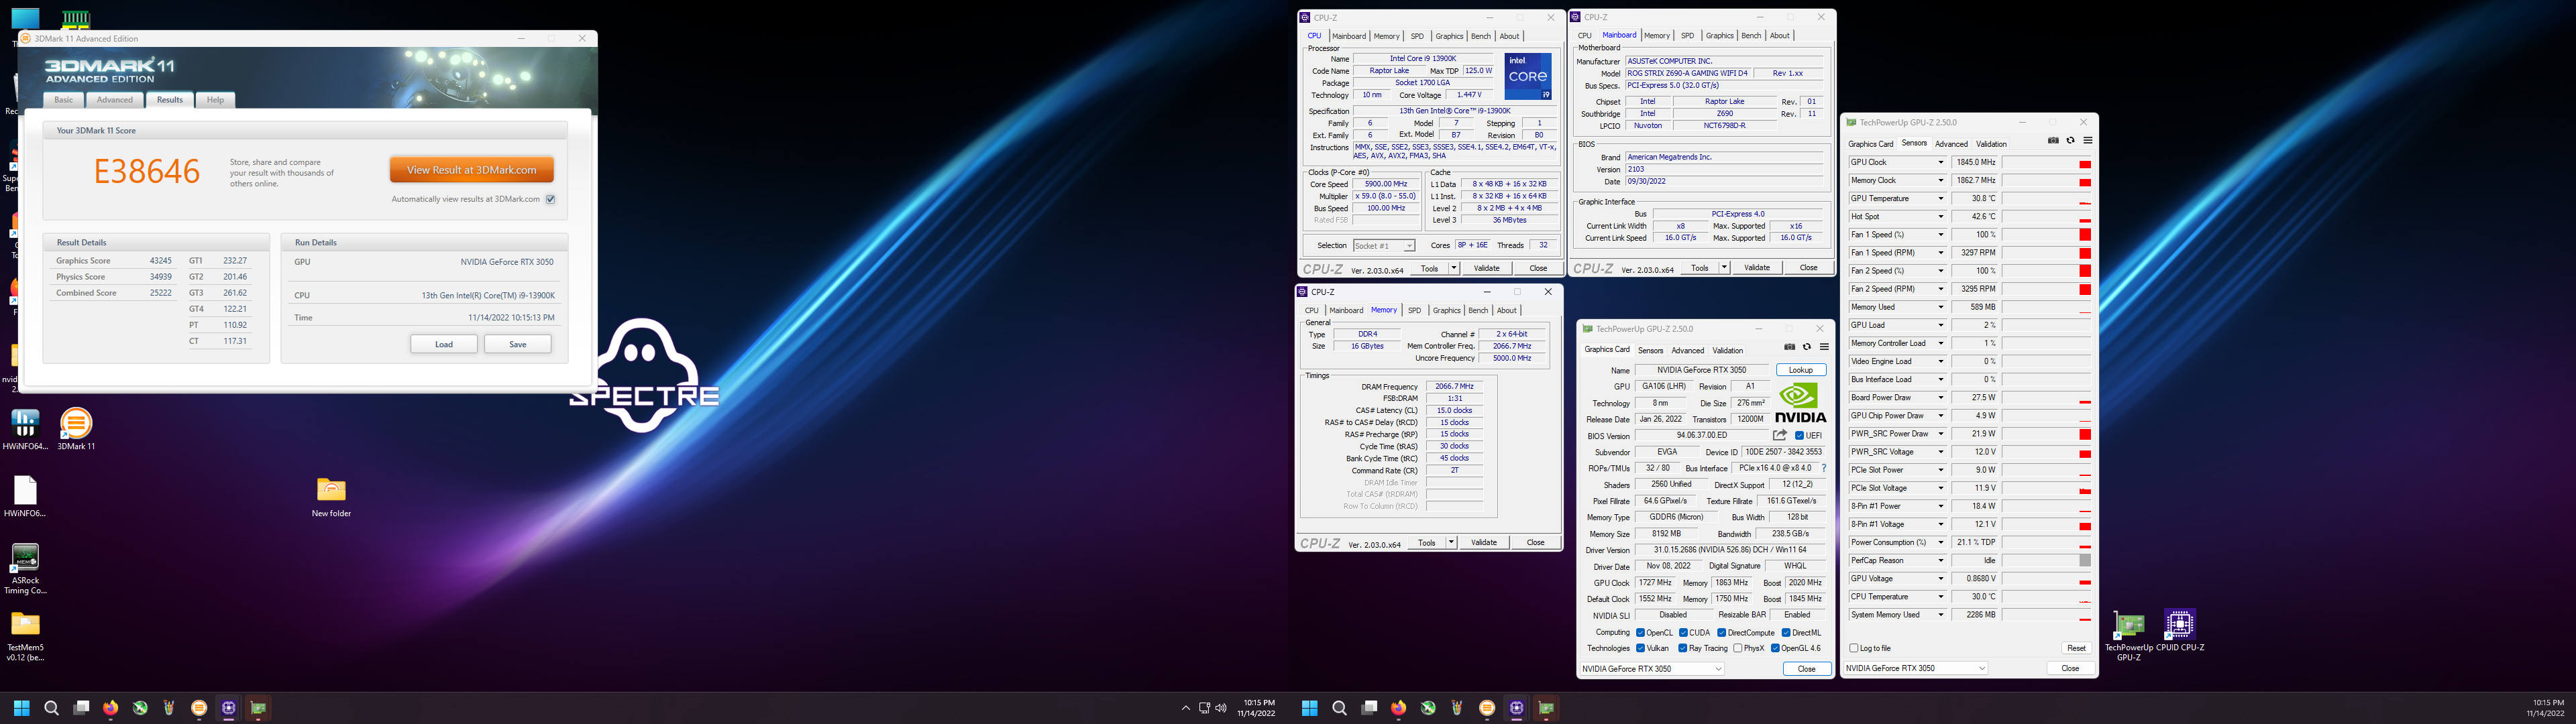Toggle the DirectCompute checkbox
This screenshot has width=2576, height=724.
(1721, 632)
